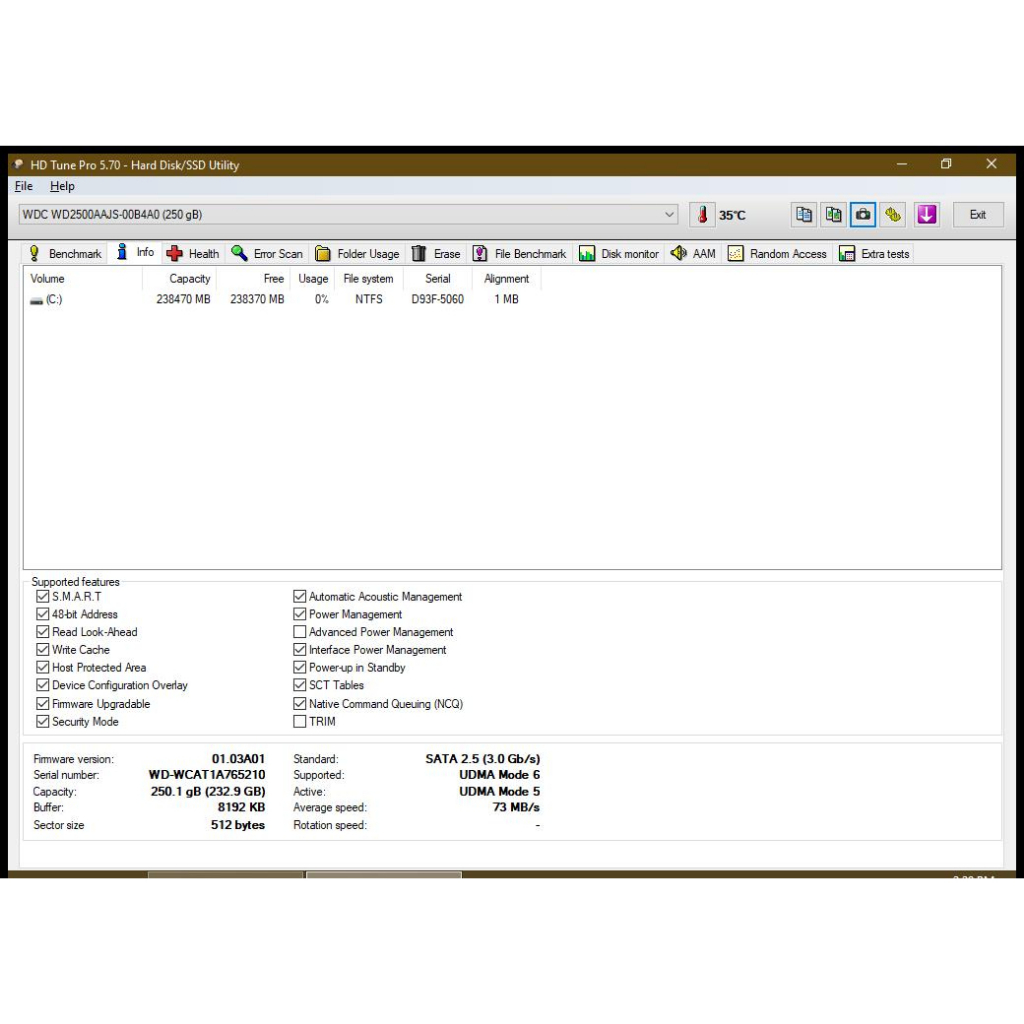Screen dimensions: 1024x1024
Task: Click the copy text to clipboard icon
Action: coord(804,214)
